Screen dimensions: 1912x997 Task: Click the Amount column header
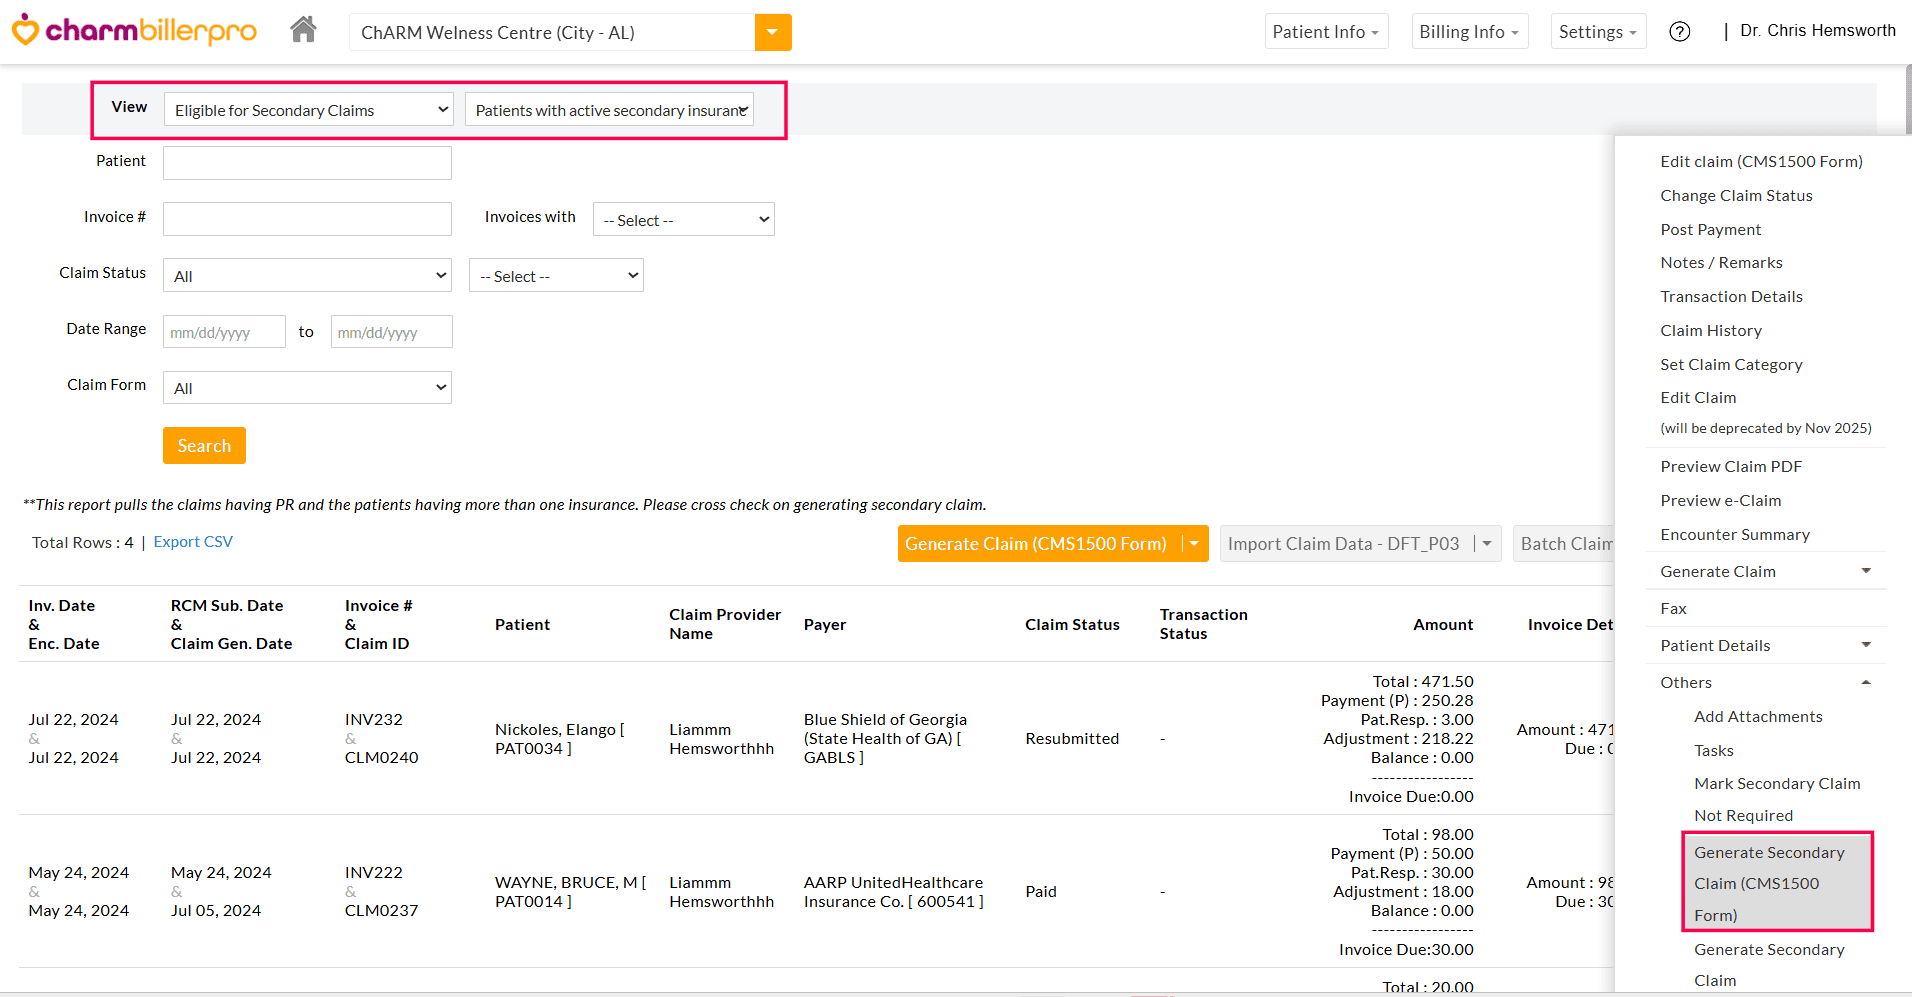click(x=1443, y=625)
